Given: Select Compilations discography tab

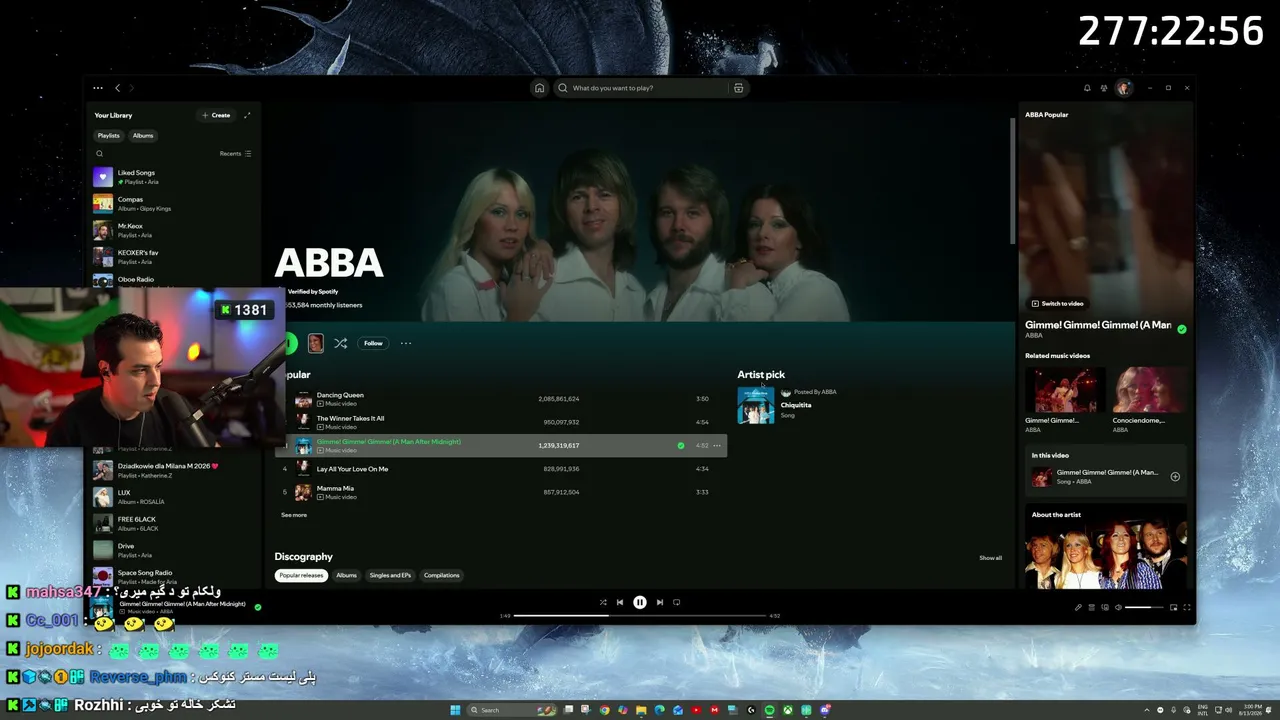Looking at the screenshot, I should (442, 575).
